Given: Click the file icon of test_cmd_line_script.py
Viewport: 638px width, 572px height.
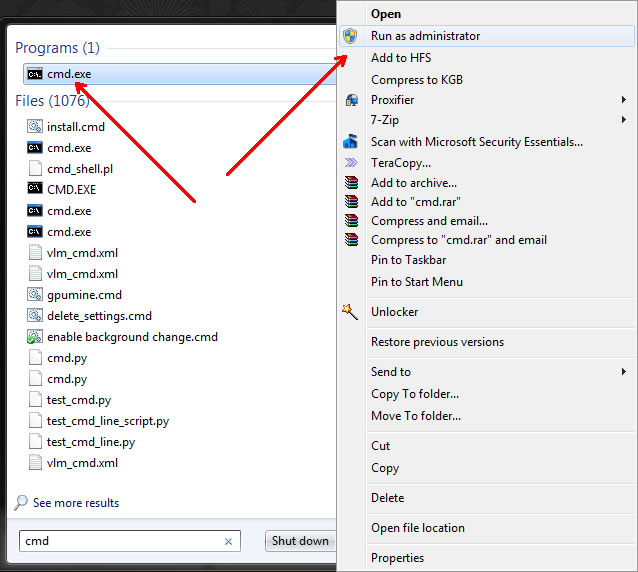Looking at the screenshot, I should pyautogui.click(x=35, y=420).
